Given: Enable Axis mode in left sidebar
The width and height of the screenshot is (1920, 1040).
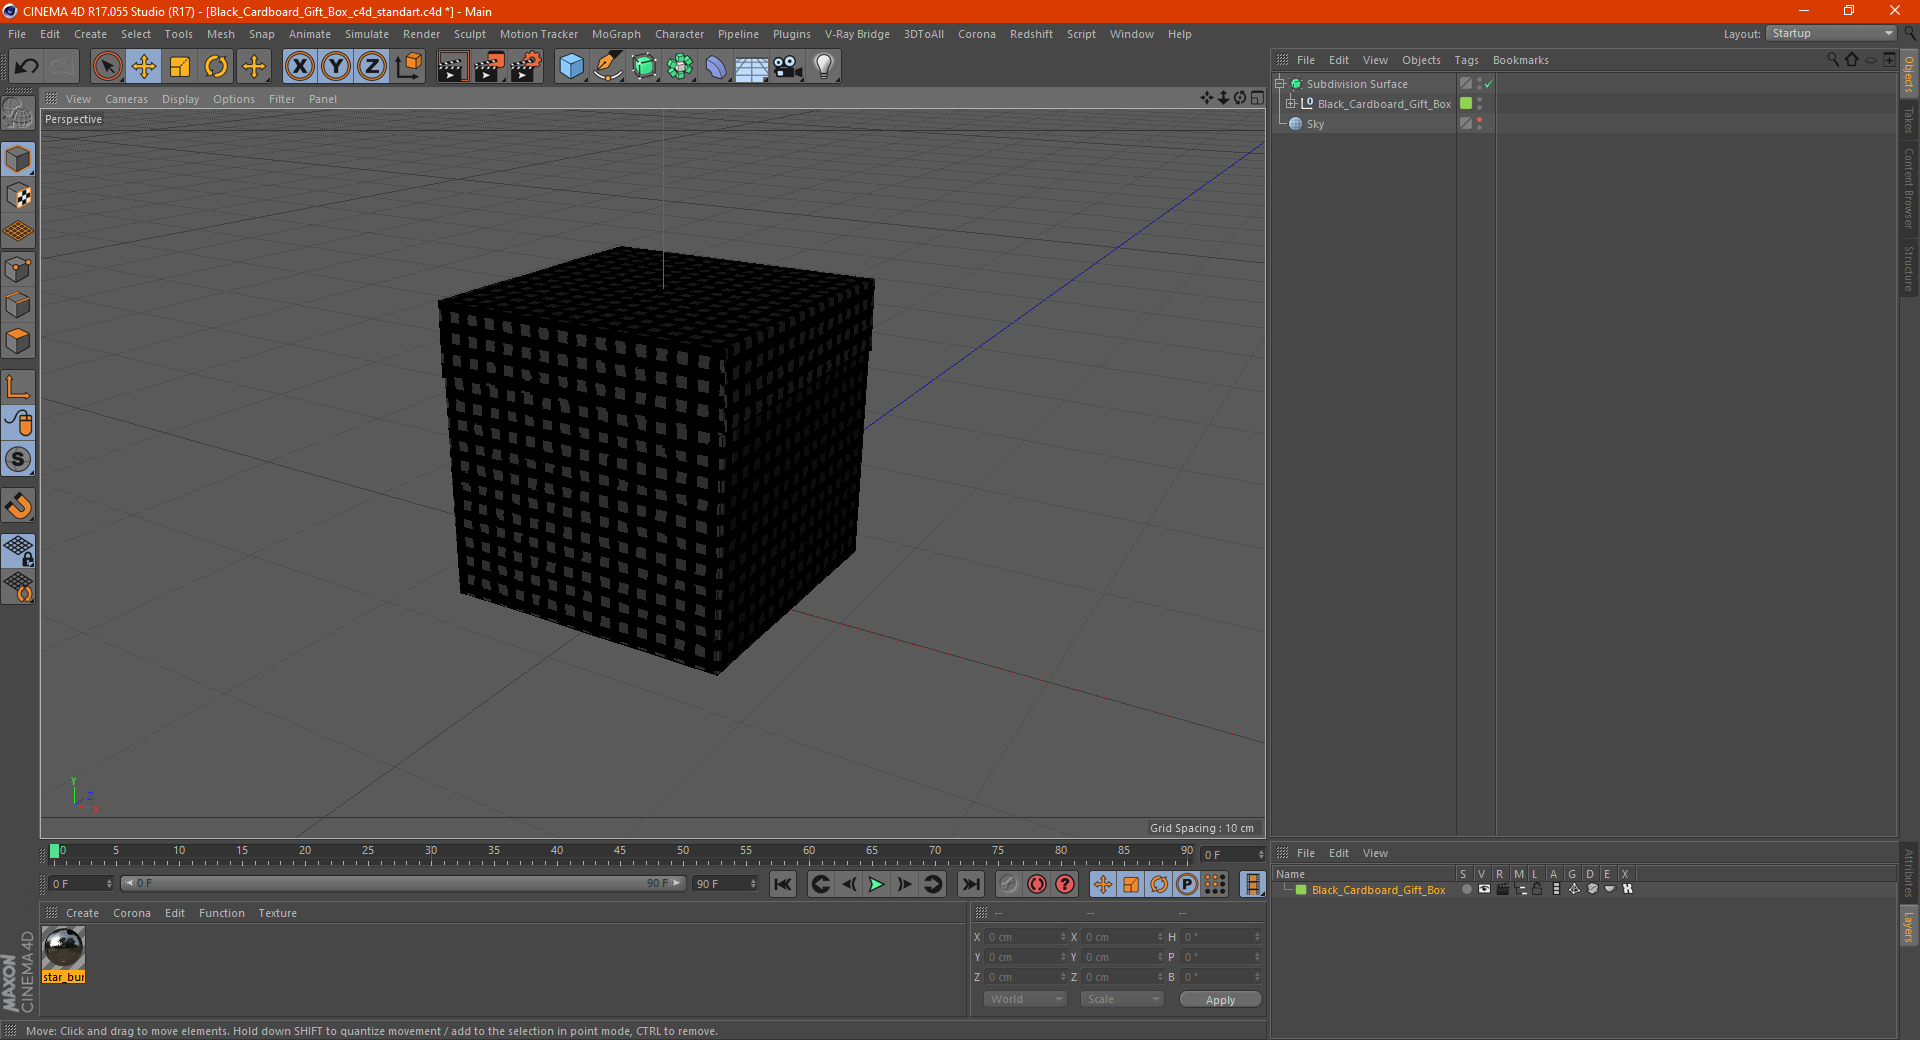Looking at the screenshot, I should 18,387.
